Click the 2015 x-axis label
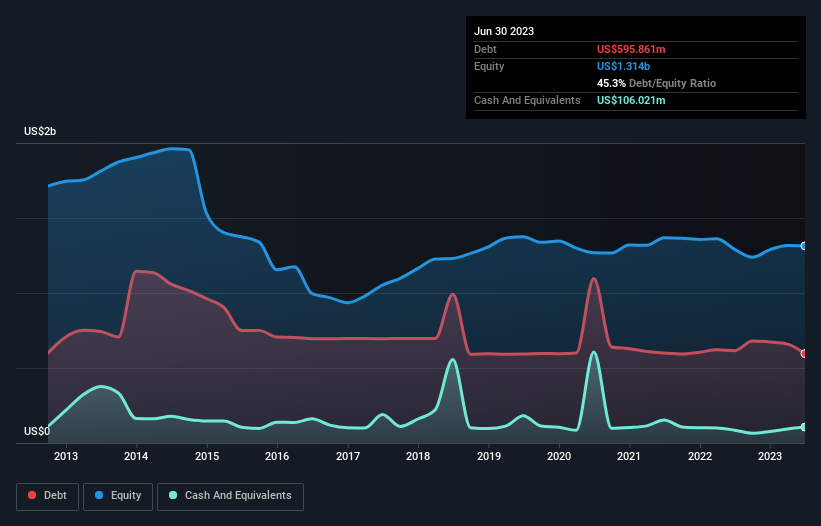821x526 pixels. (207, 456)
